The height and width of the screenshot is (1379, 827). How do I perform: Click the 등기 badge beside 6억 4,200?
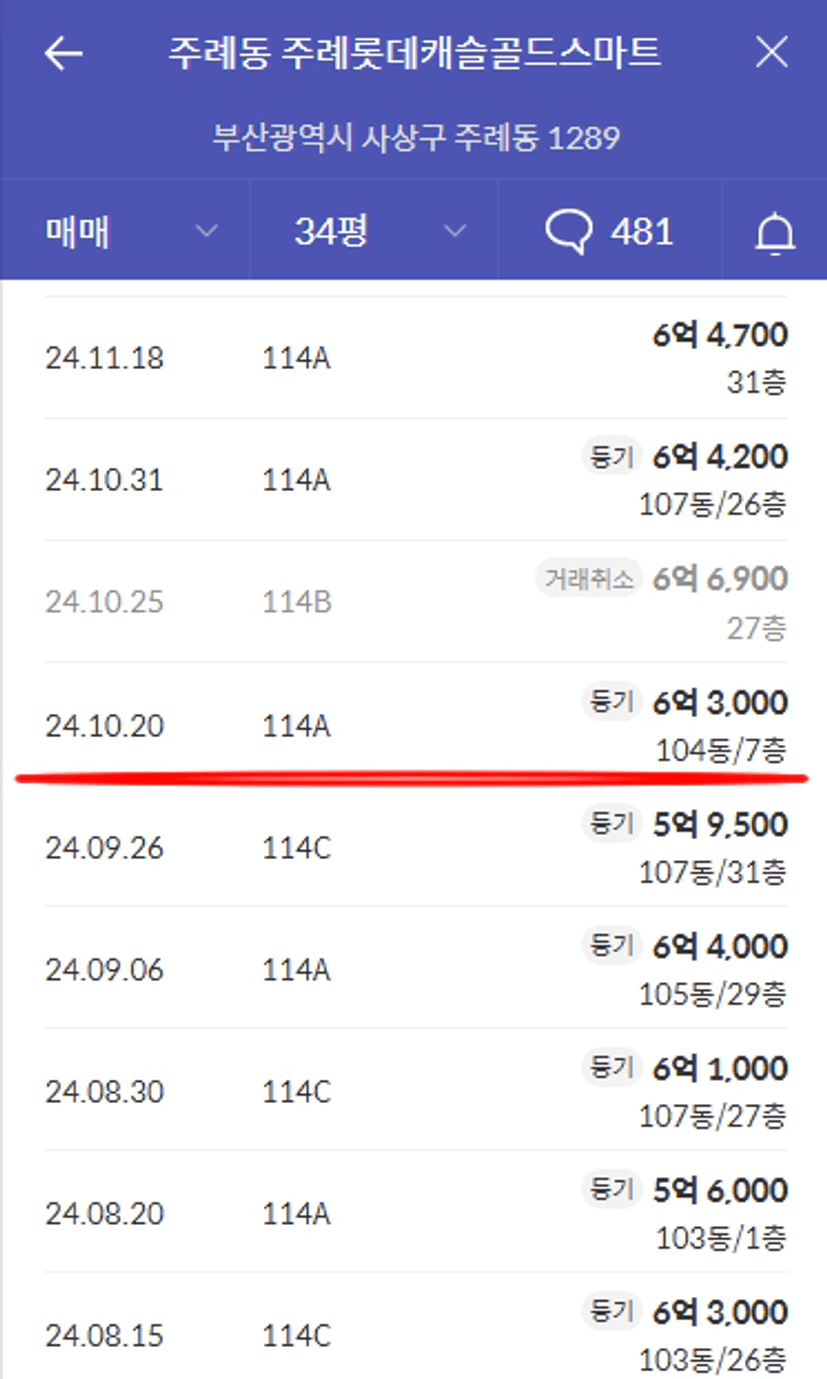coord(610,457)
